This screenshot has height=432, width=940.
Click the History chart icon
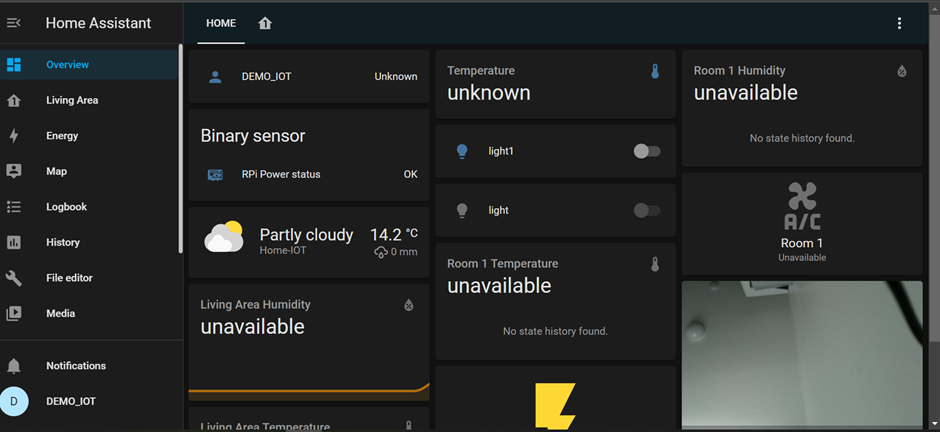click(13, 242)
